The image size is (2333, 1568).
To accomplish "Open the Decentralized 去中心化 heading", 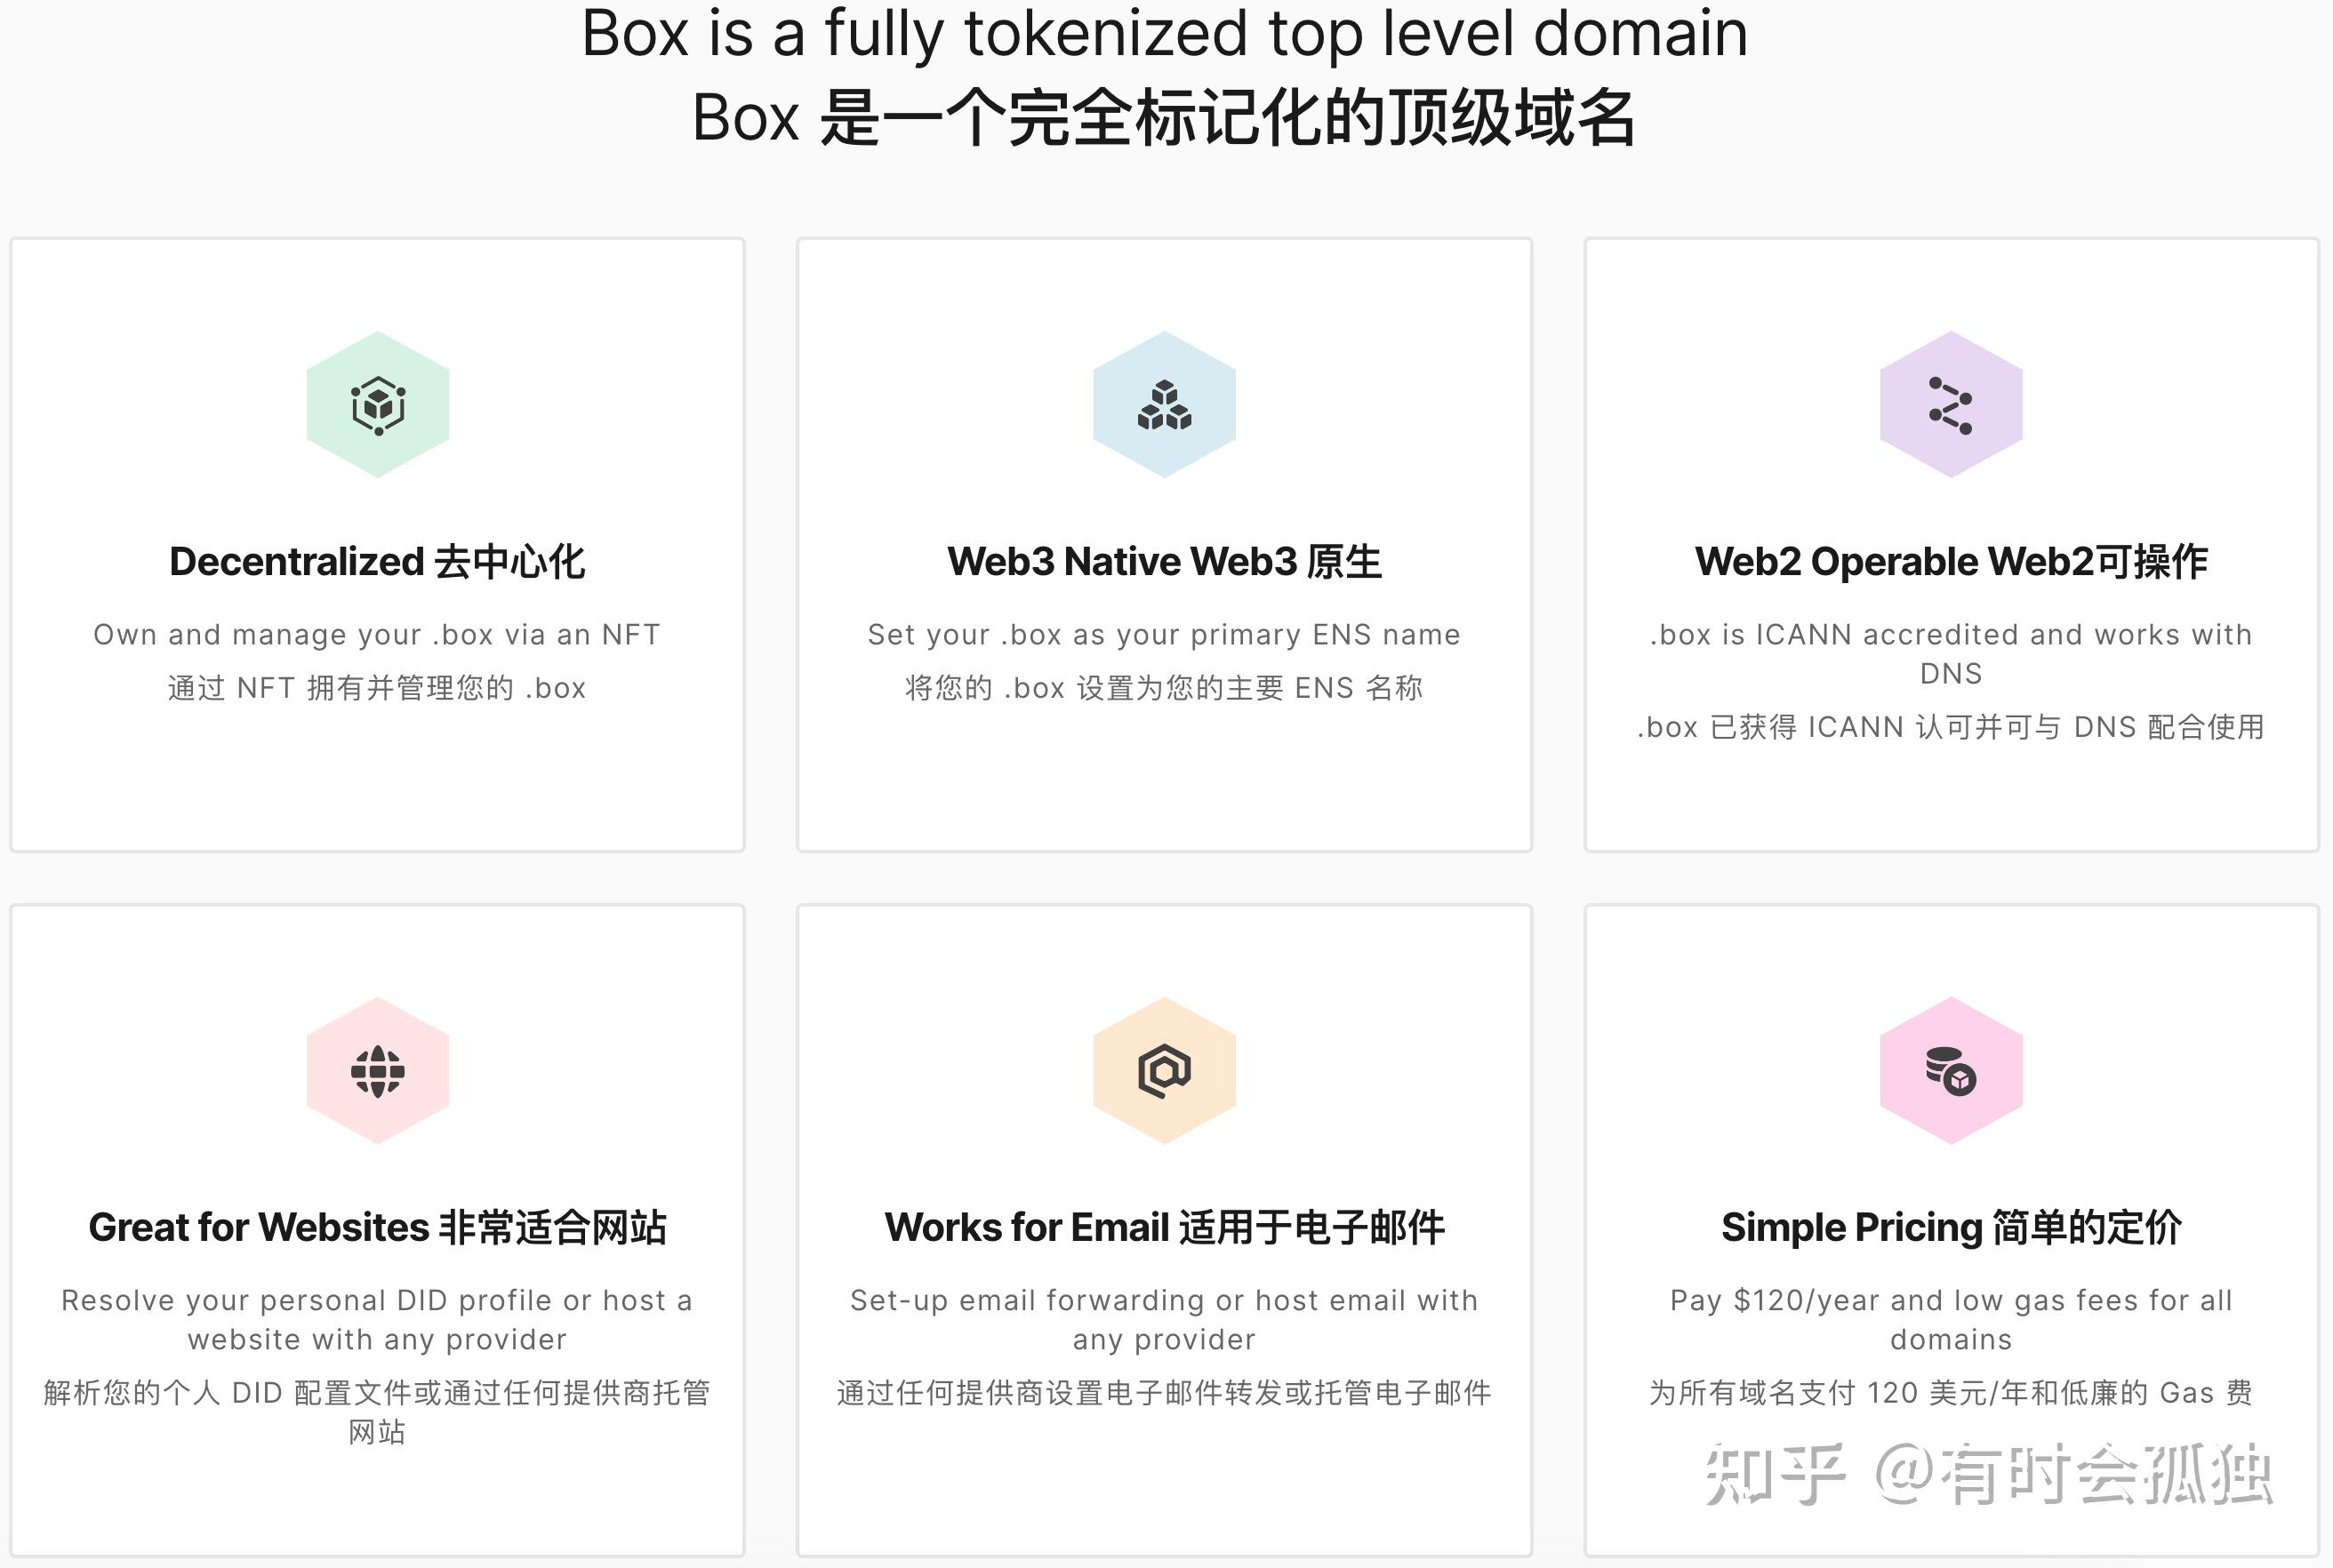I will click(377, 561).
